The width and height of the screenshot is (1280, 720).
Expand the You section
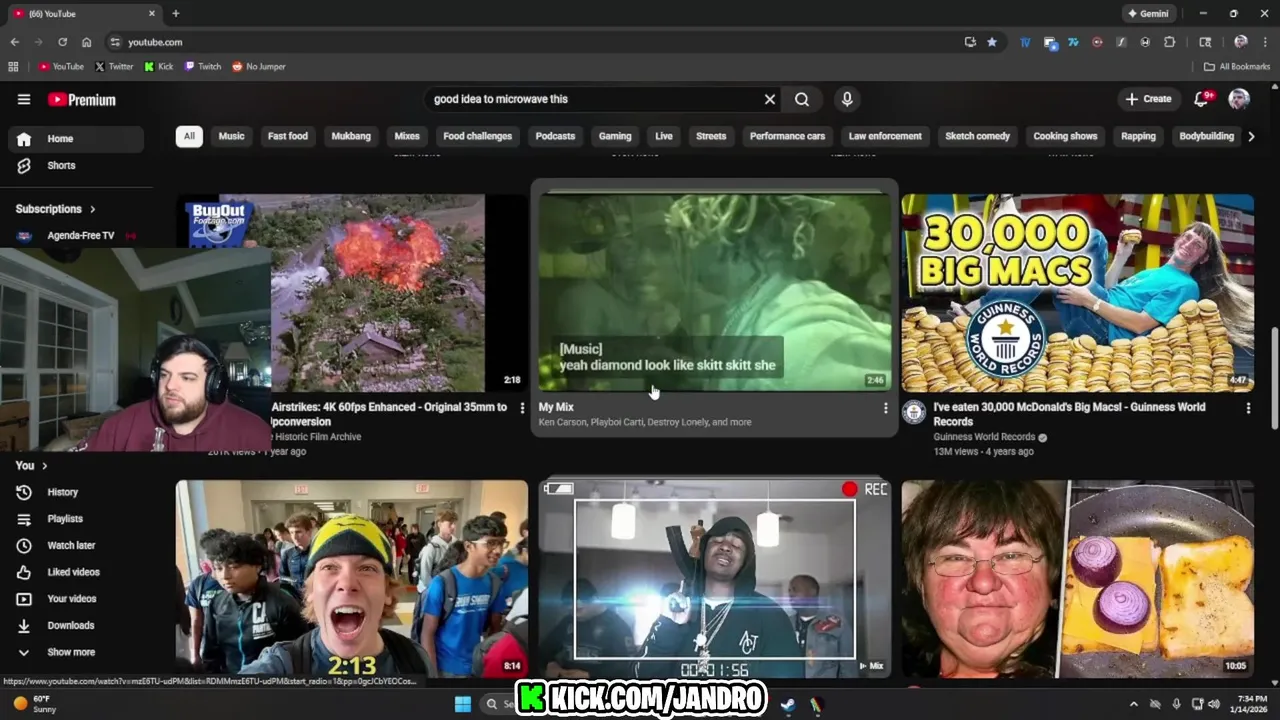point(32,465)
